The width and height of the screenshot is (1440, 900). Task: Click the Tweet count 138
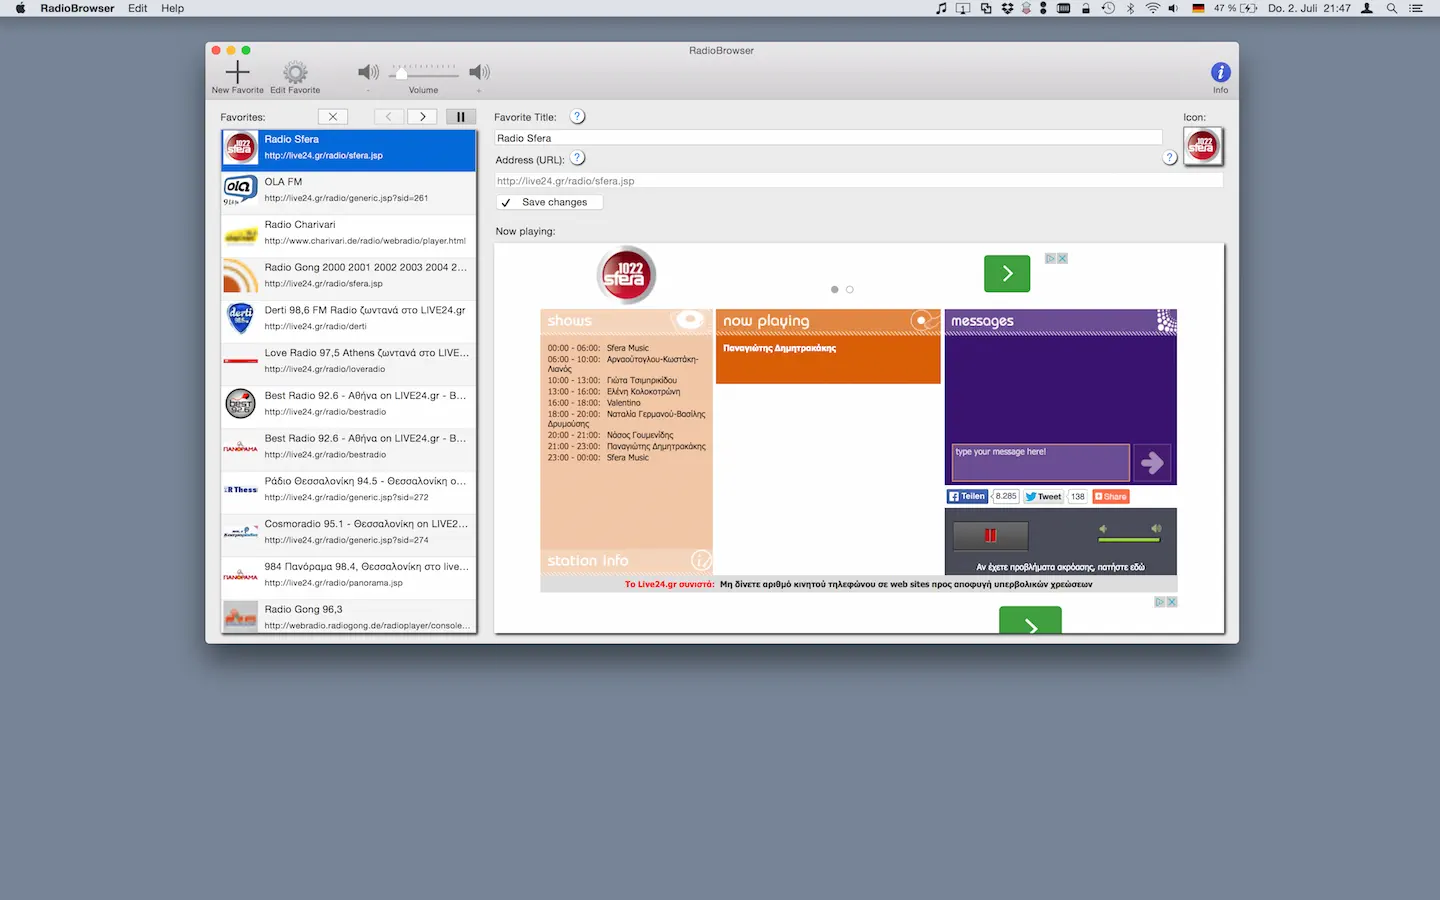pyautogui.click(x=1077, y=496)
